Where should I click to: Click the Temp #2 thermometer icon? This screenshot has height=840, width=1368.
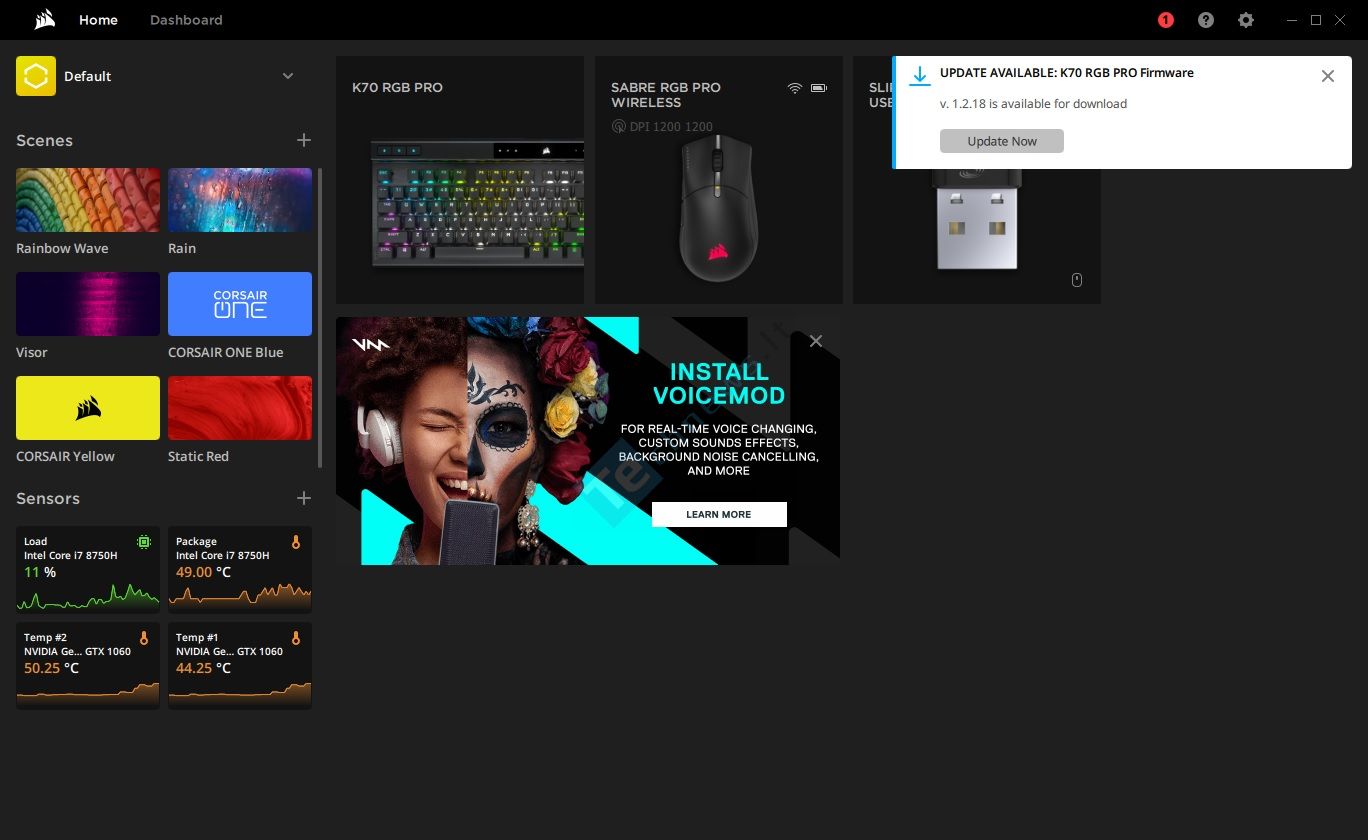click(144, 638)
